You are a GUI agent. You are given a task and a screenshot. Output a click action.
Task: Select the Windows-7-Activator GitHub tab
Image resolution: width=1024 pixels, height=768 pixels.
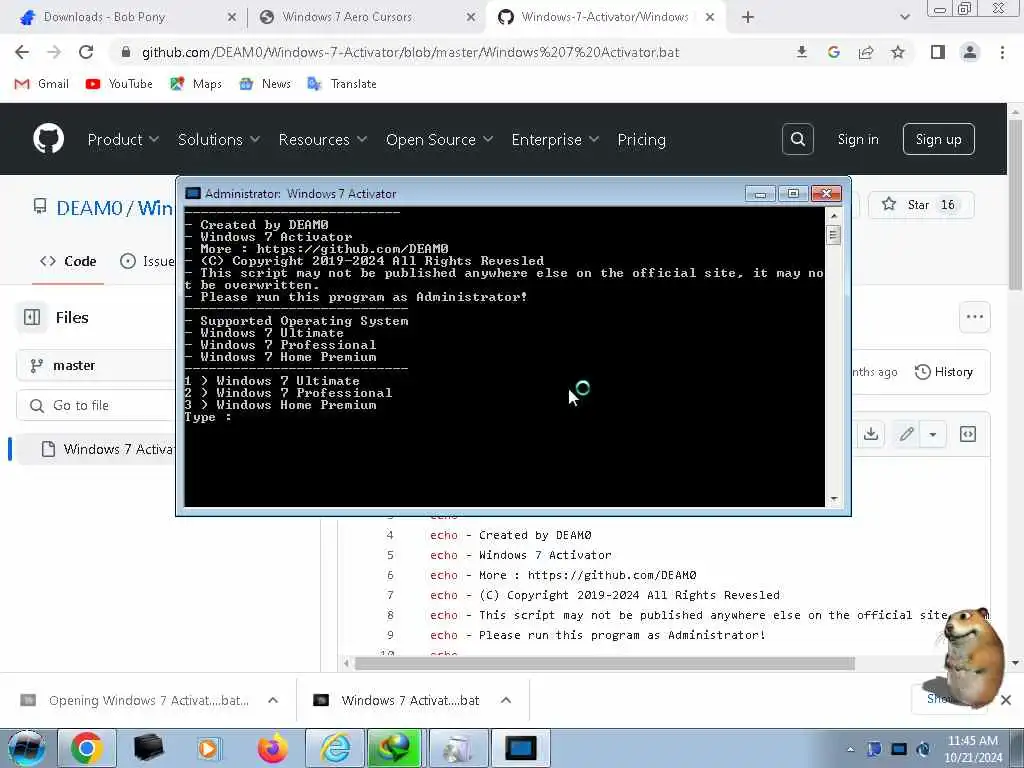tap(605, 17)
